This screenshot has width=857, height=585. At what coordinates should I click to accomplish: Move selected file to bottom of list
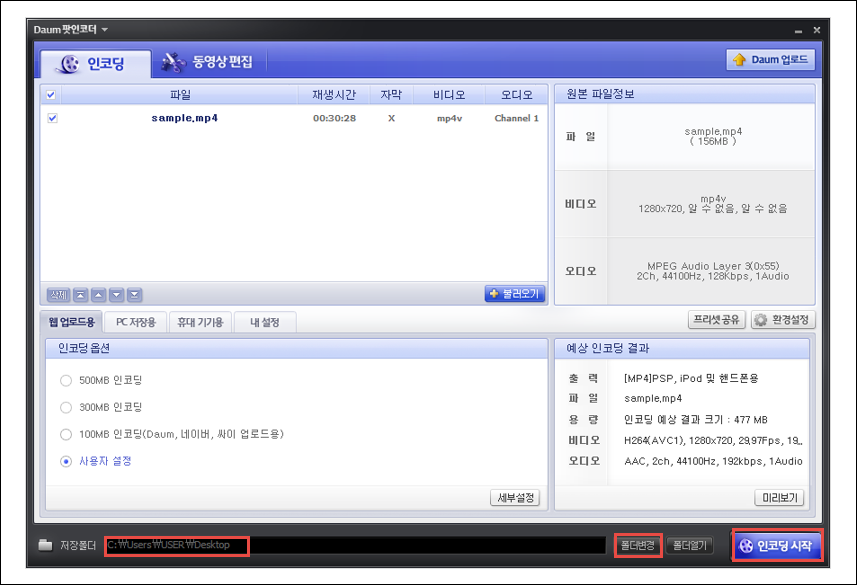coord(134,295)
